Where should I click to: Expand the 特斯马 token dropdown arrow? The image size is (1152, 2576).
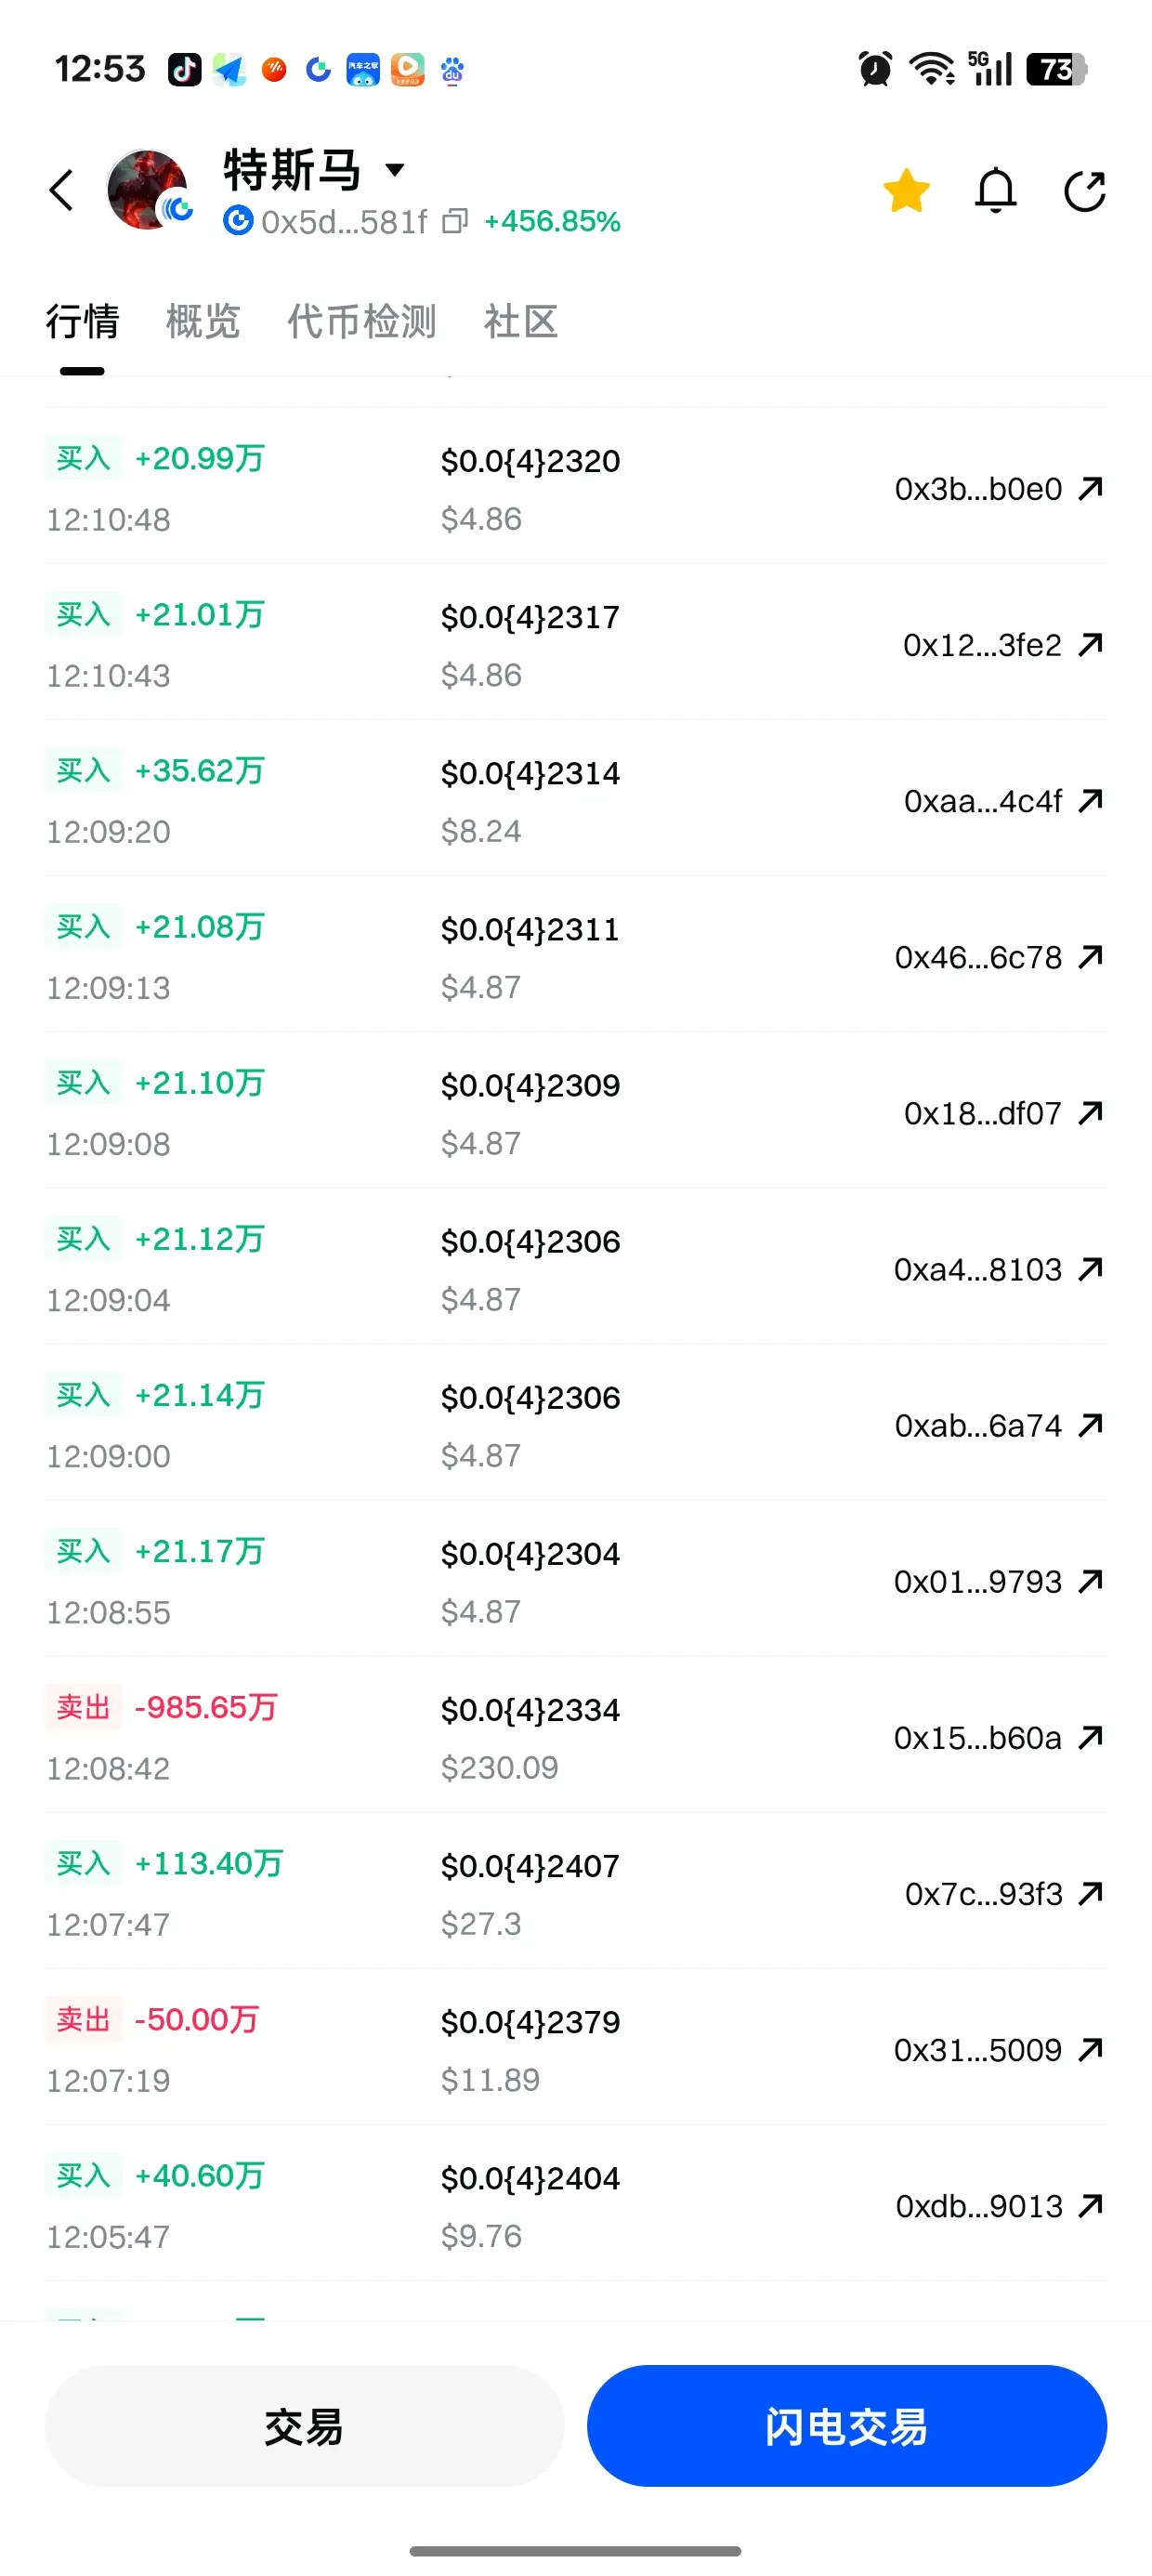(396, 169)
